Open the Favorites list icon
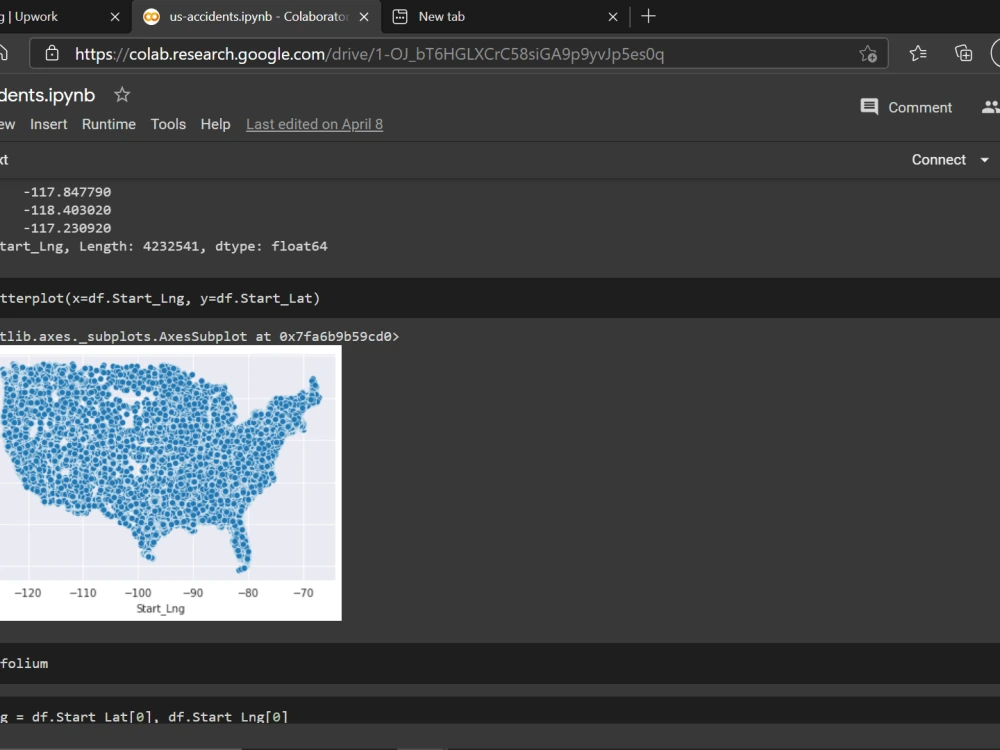Viewport: 1000px width, 750px height. click(918, 53)
